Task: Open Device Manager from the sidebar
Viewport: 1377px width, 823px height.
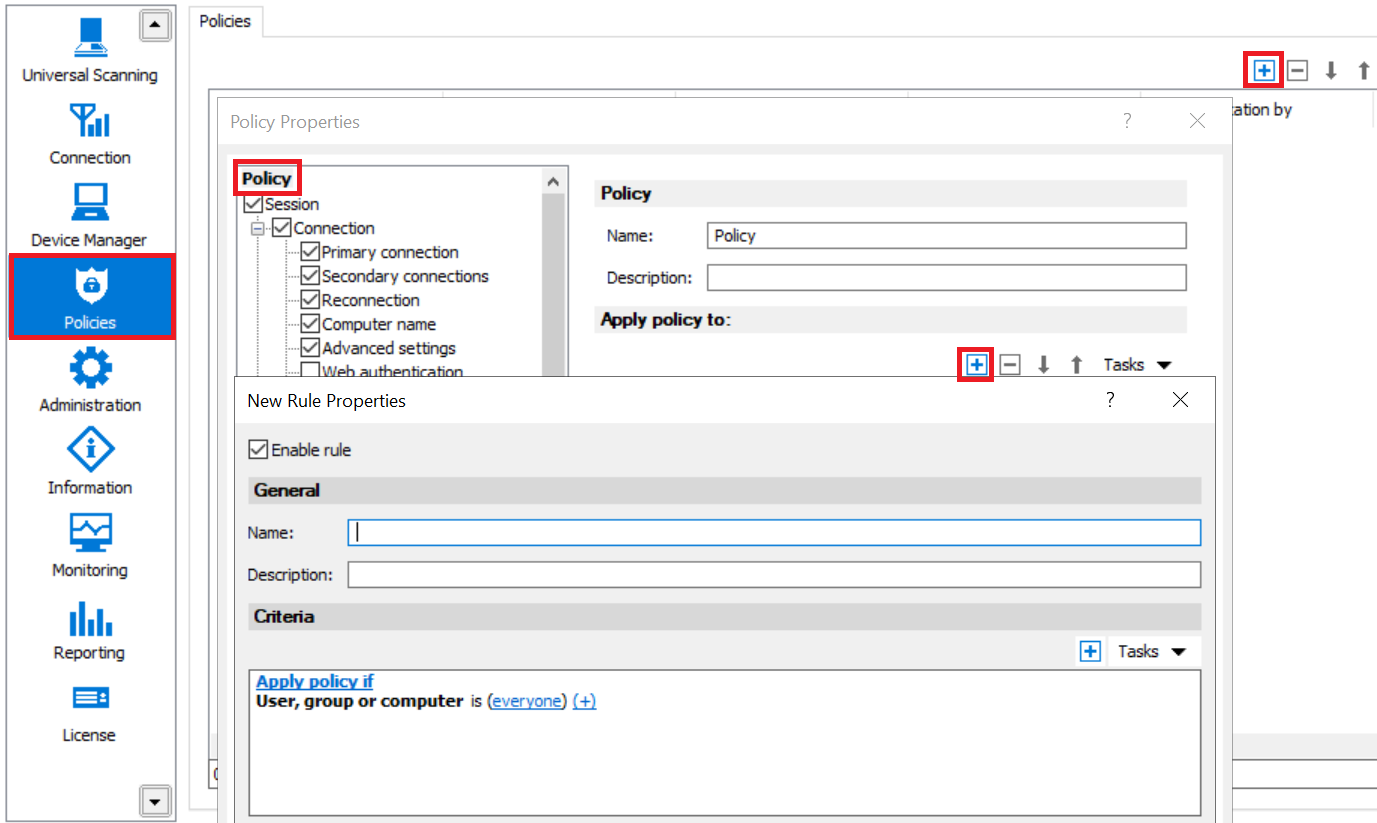Action: click(90, 214)
